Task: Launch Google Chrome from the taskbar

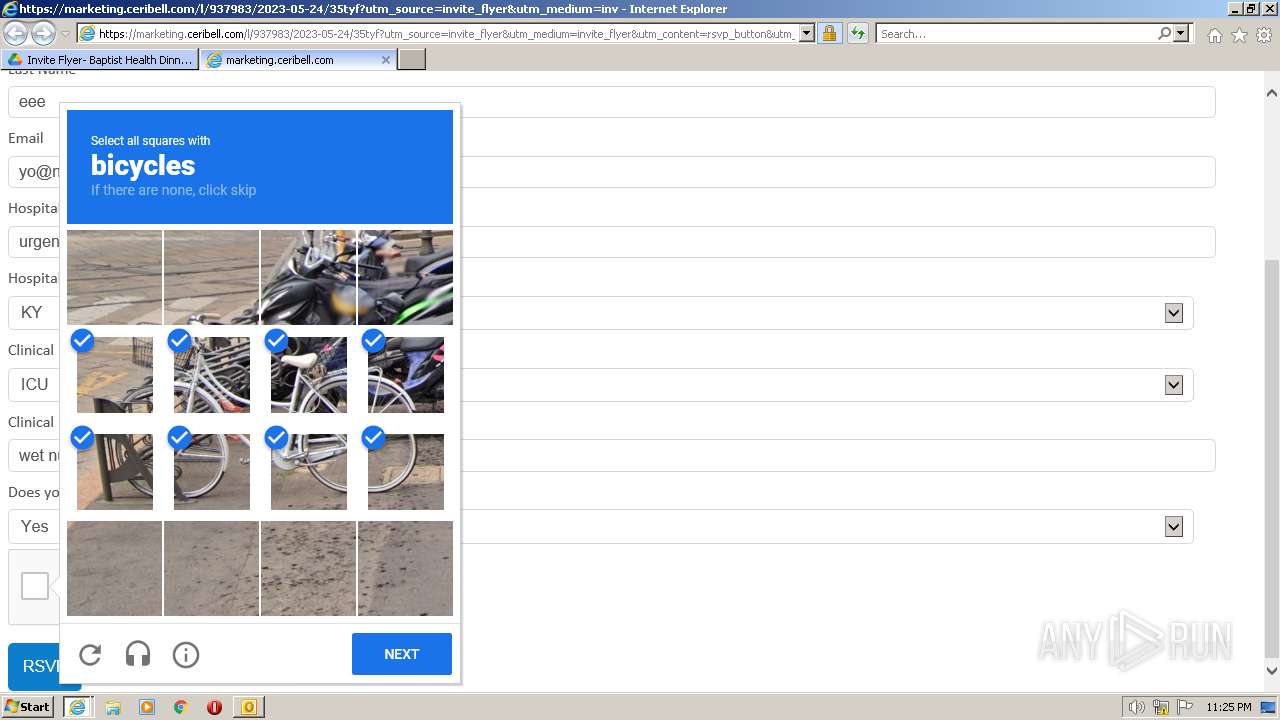Action: click(181, 707)
